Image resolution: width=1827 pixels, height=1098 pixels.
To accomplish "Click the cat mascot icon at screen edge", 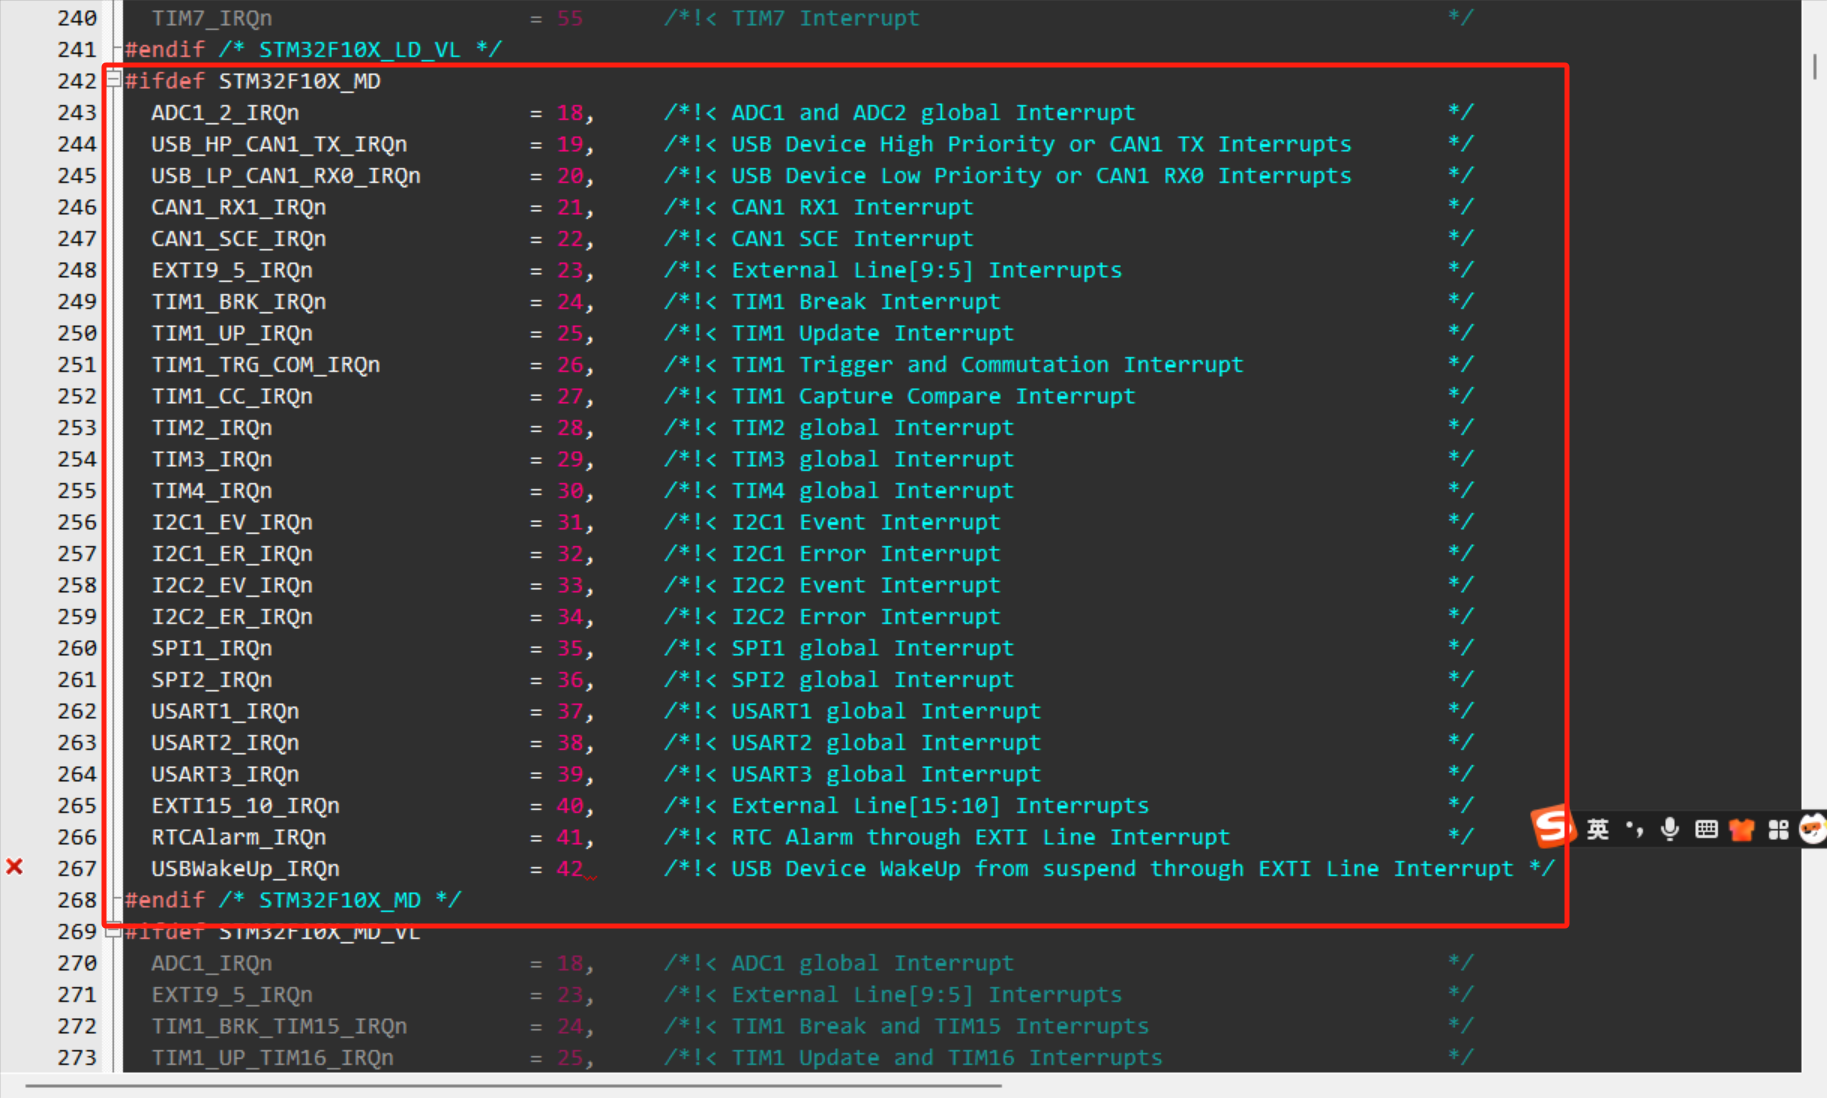I will (x=1813, y=828).
